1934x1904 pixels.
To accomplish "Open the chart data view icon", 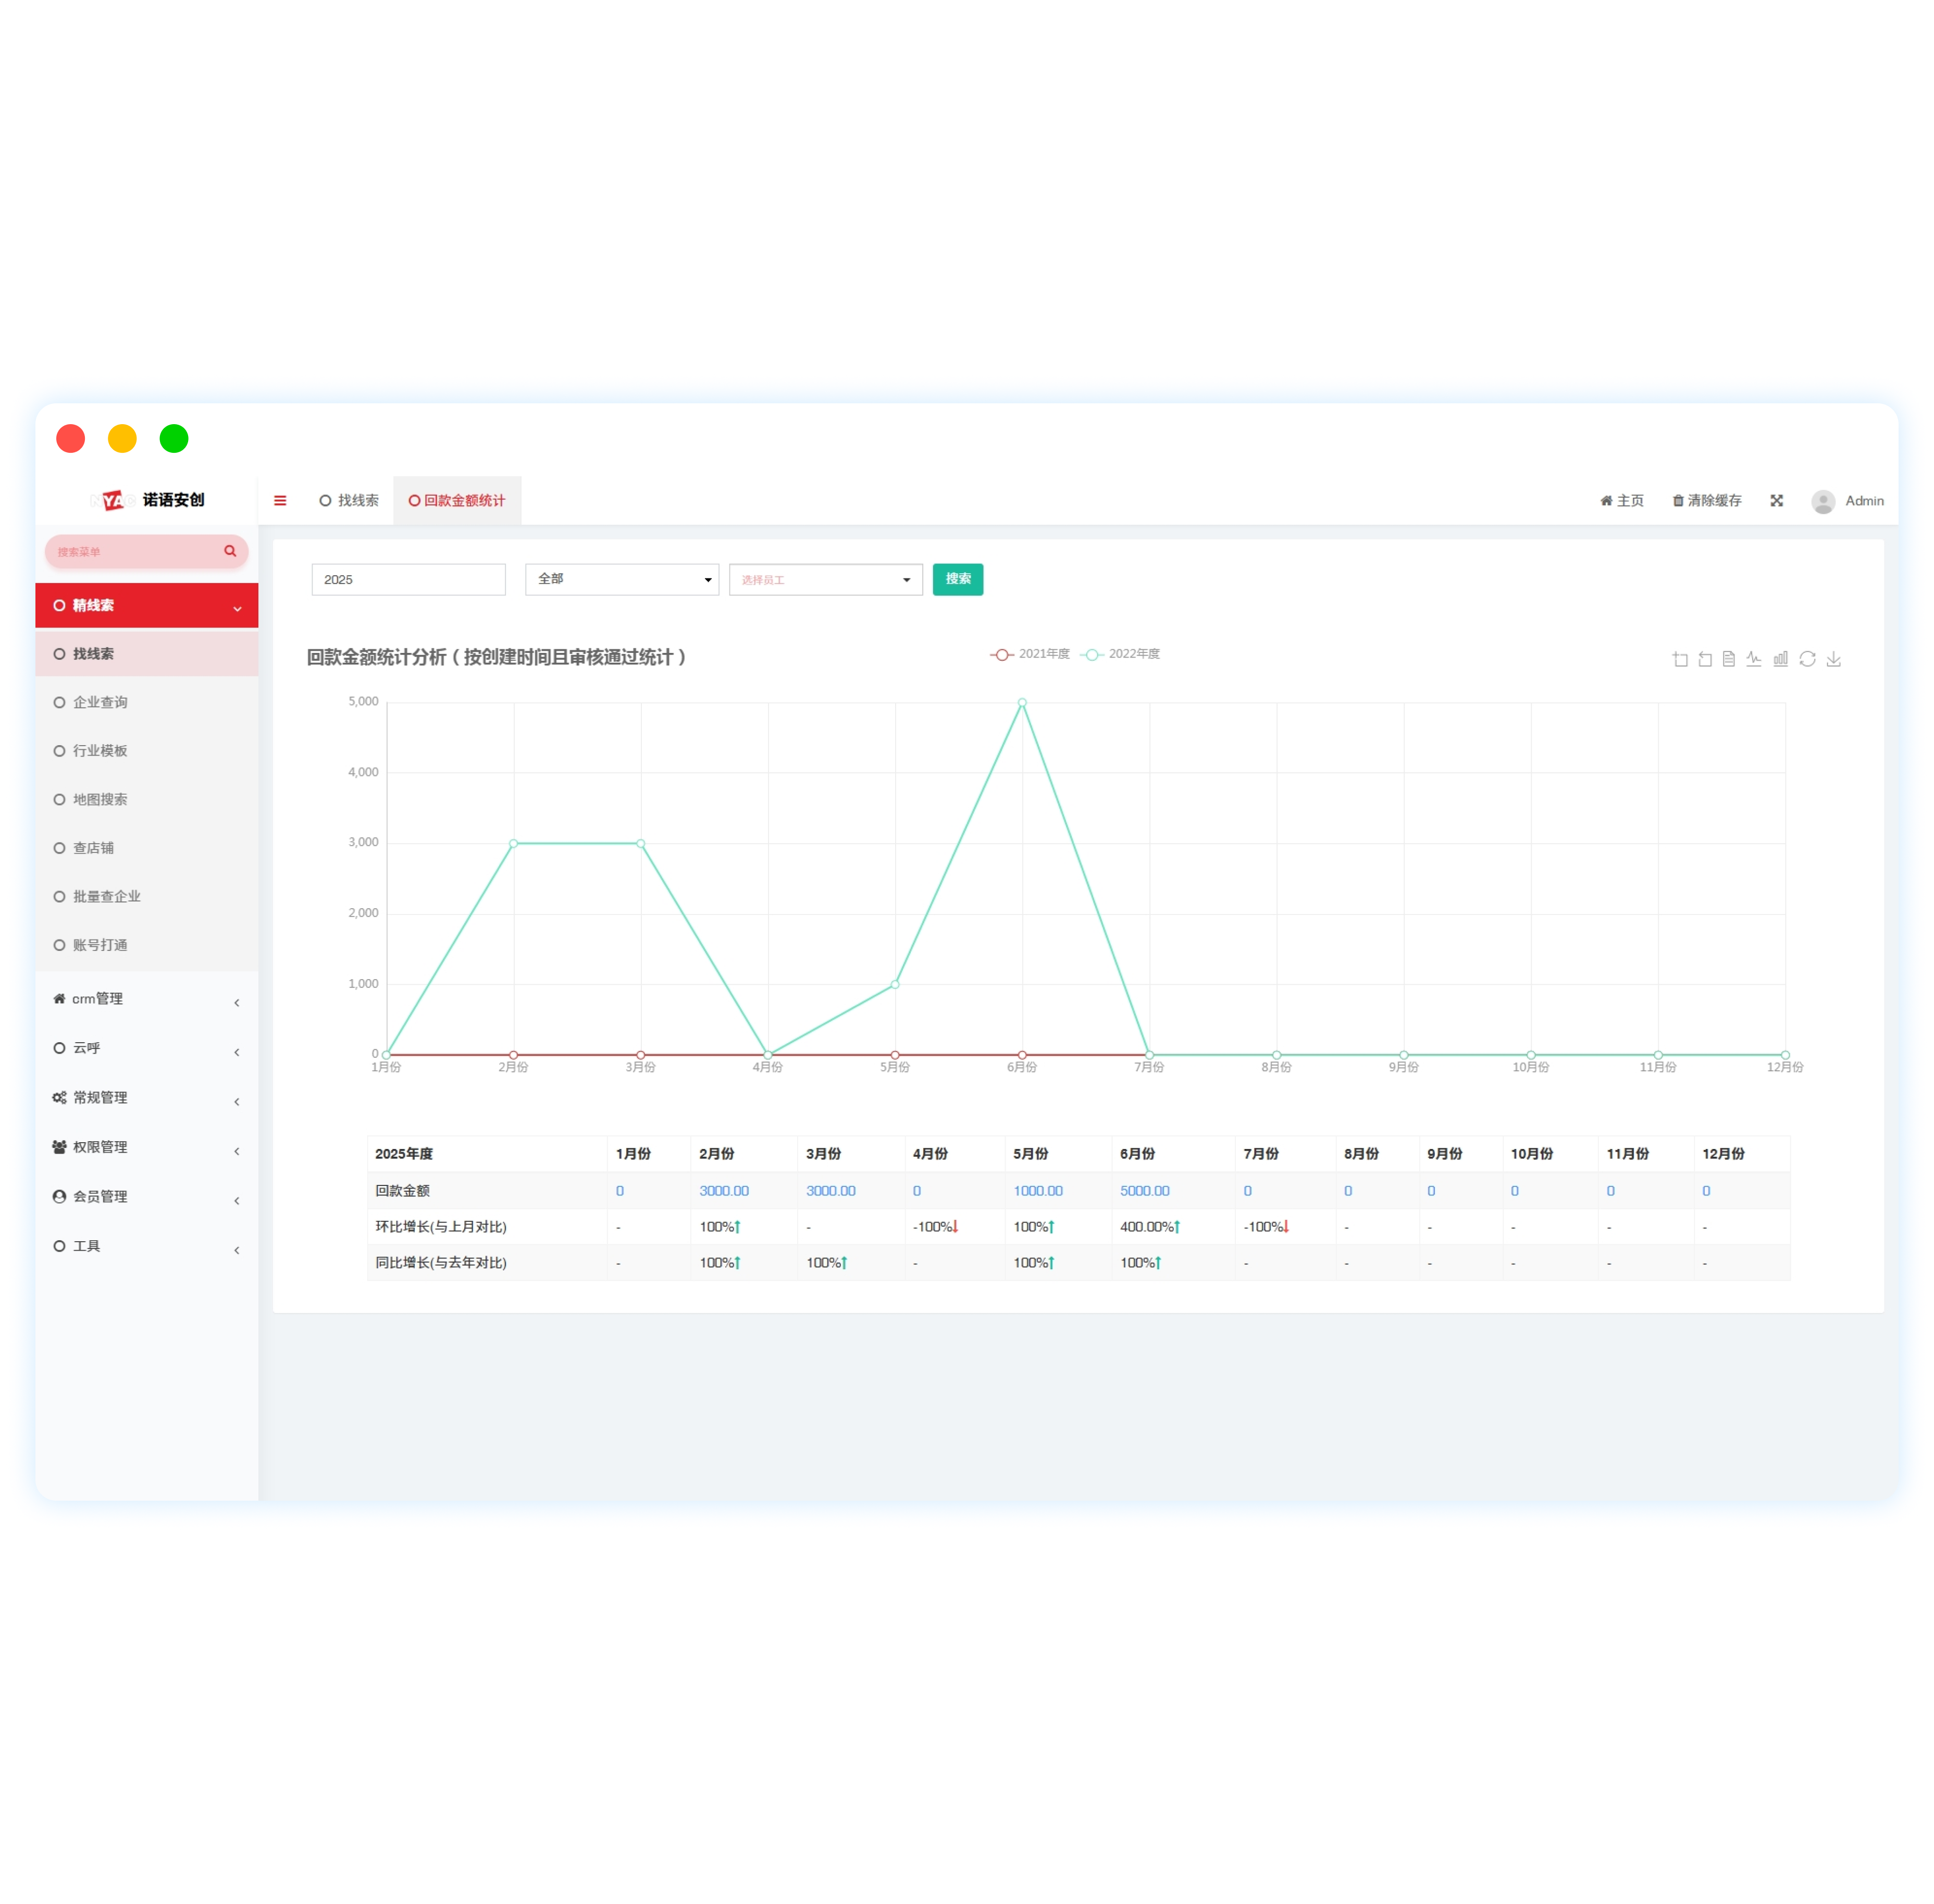I will point(1728,659).
